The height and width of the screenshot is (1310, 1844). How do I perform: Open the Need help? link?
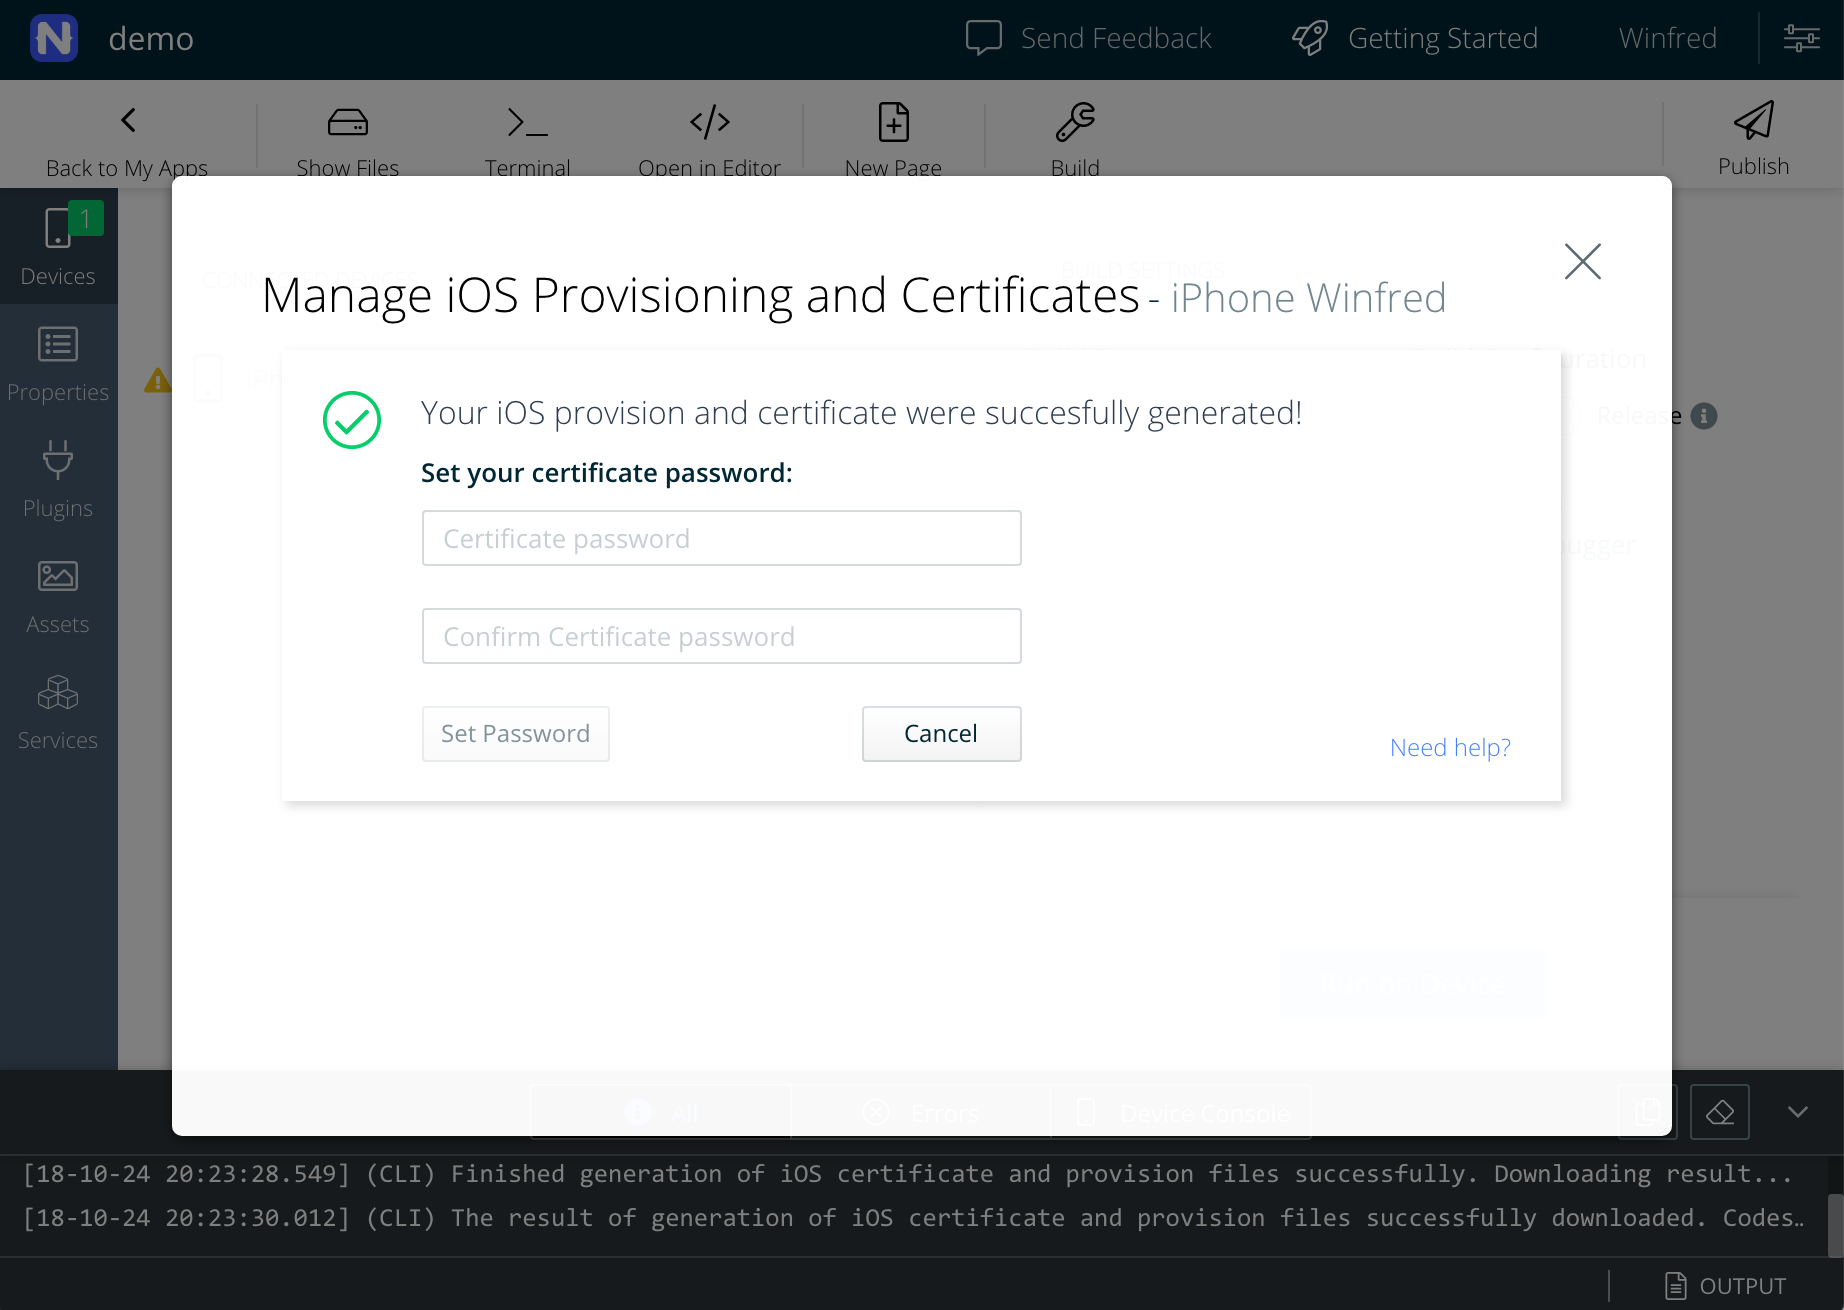pos(1450,747)
